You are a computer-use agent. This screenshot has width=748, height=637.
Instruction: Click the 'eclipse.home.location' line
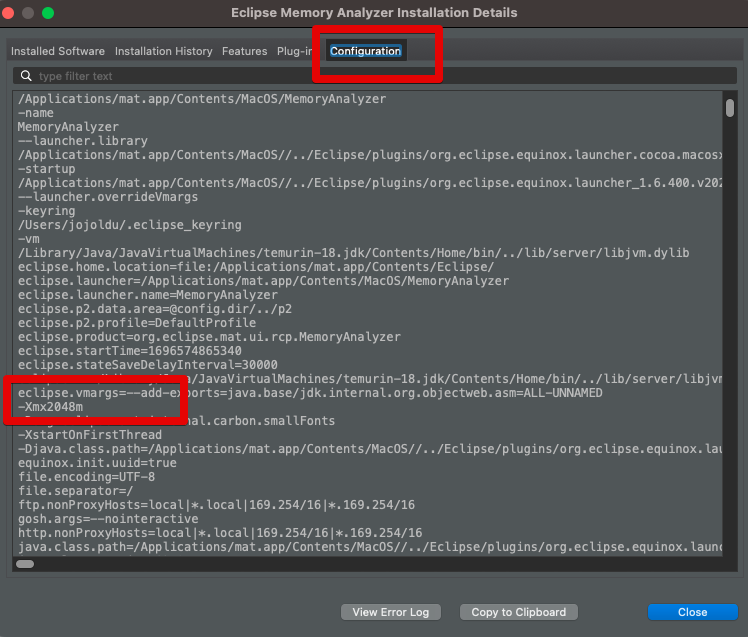(x=256, y=267)
